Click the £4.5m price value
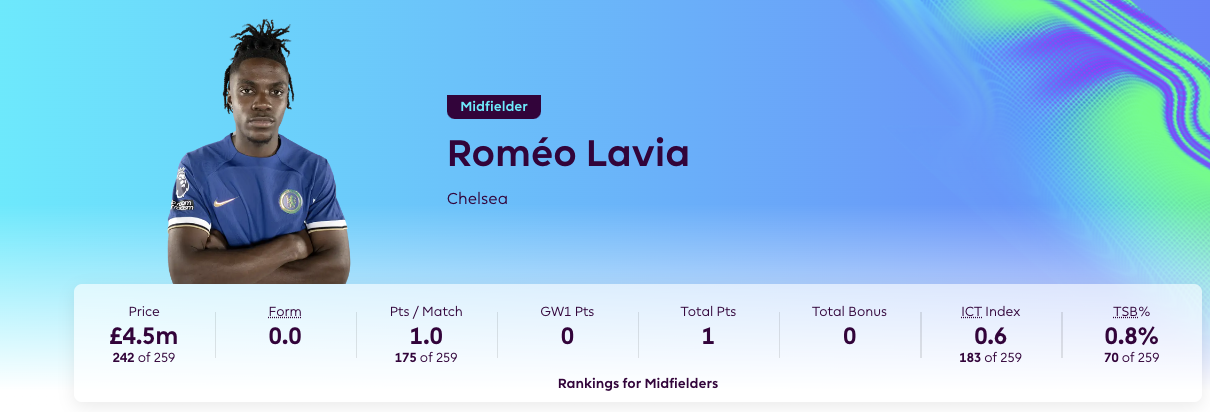This screenshot has height=412, width=1210. point(144,335)
